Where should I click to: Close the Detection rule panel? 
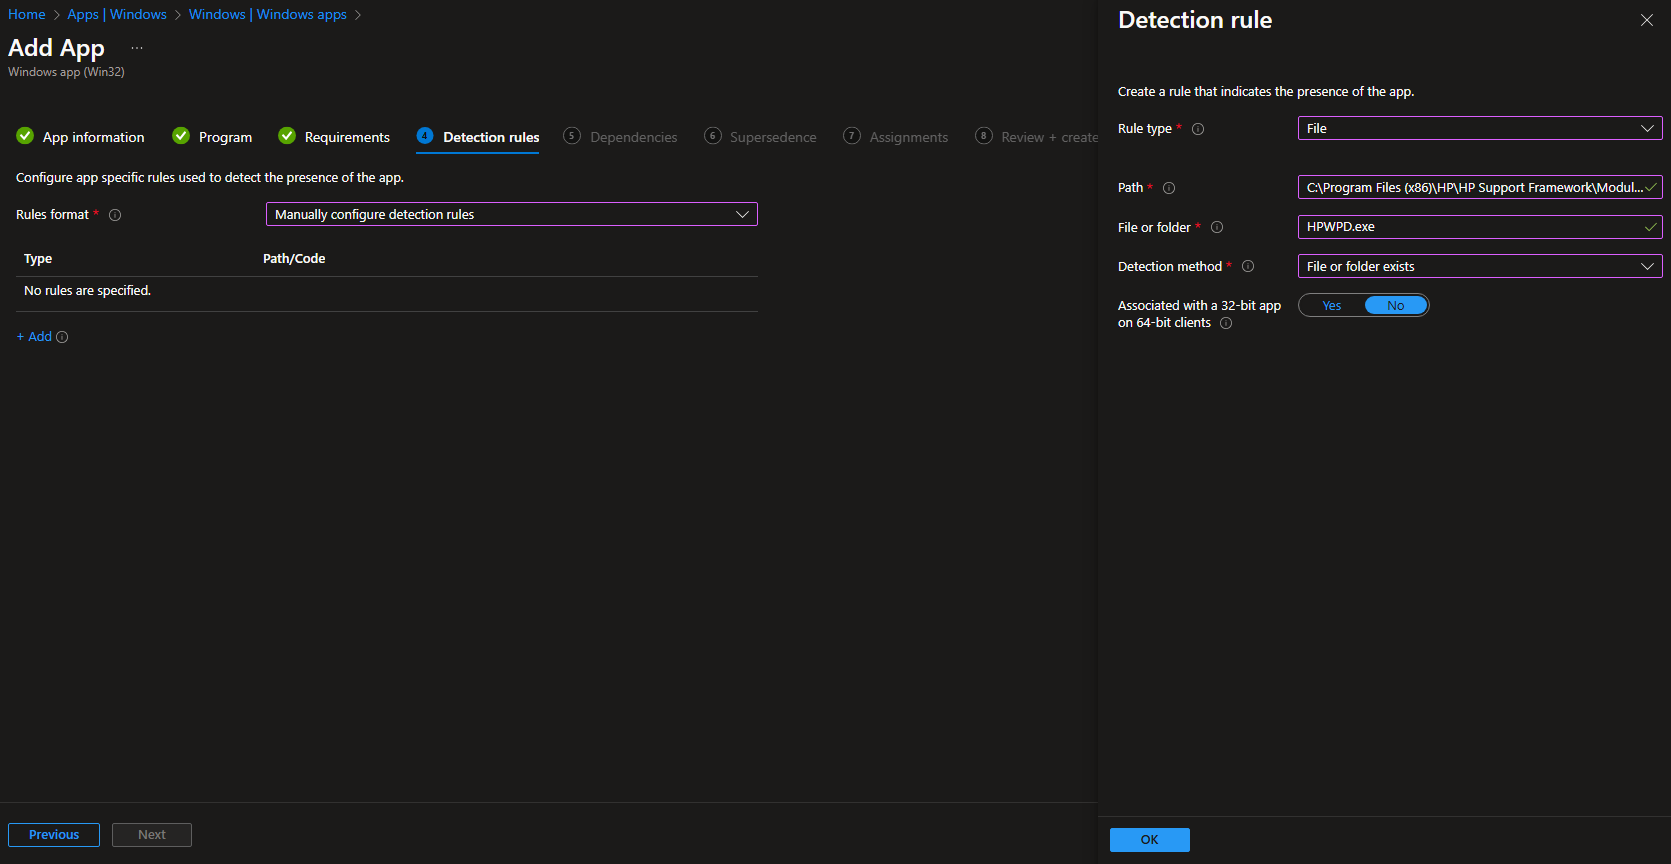(1647, 20)
